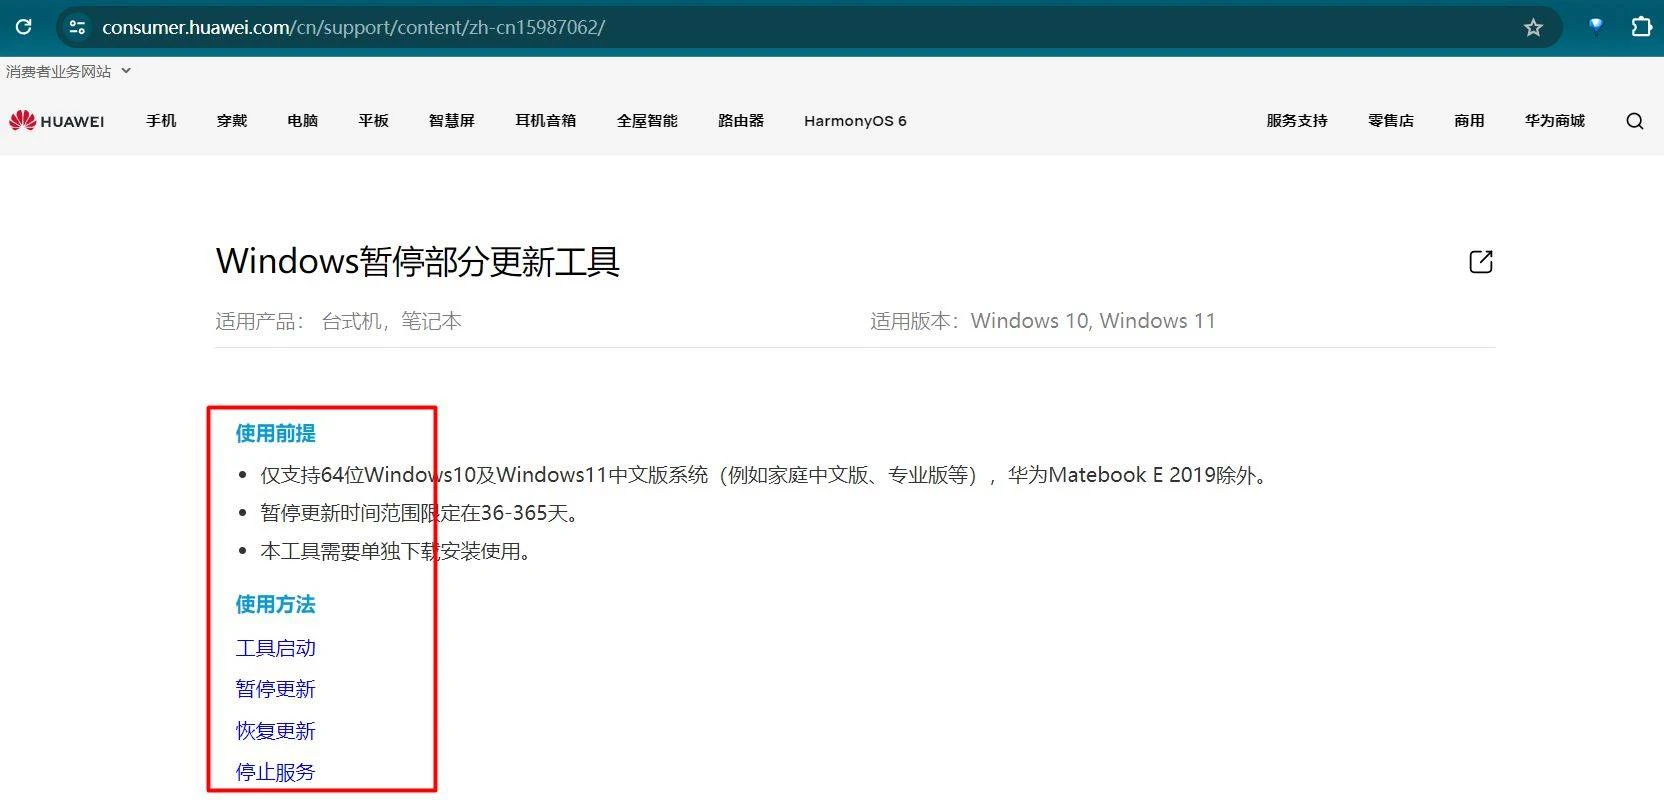Visit the 华为商城 link
The width and height of the screenshot is (1664, 808).
pyautogui.click(x=1554, y=121)
